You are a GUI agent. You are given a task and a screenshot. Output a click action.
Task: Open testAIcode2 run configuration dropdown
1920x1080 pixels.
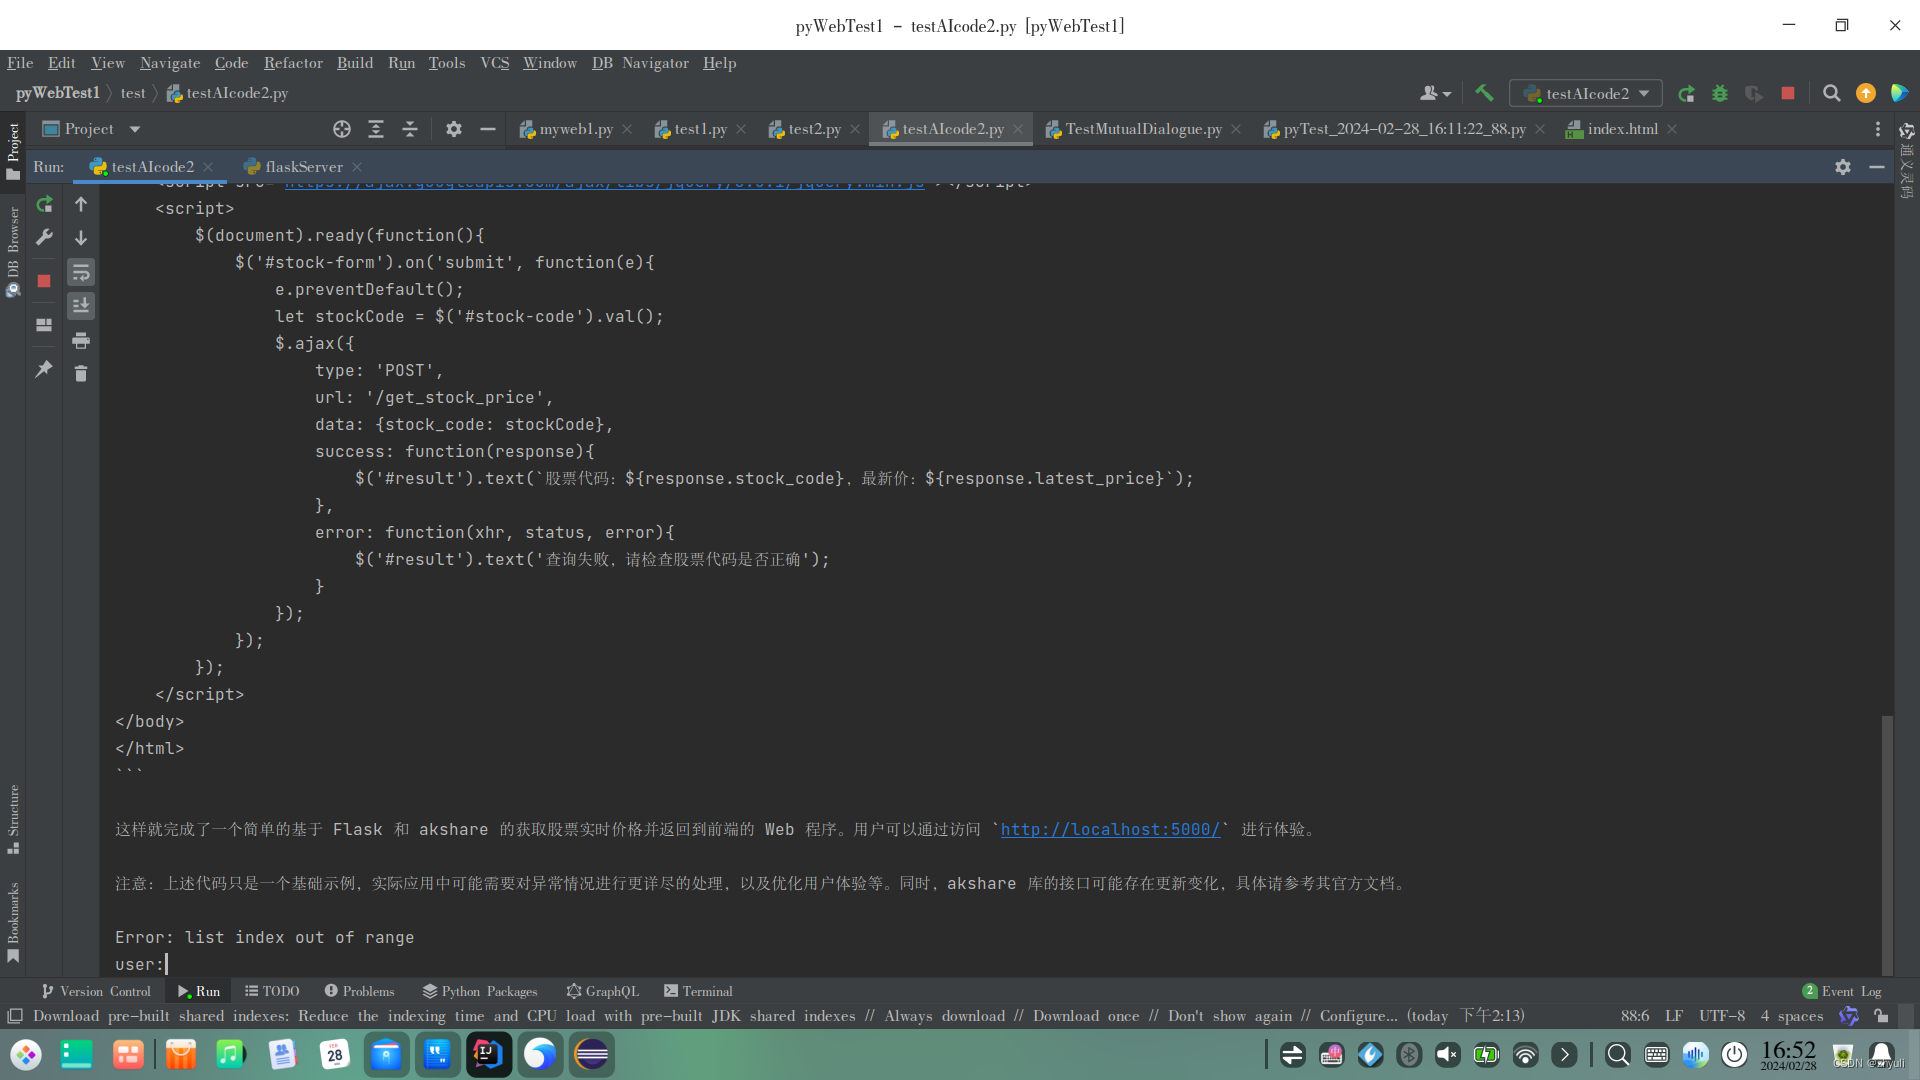[x=1586, y=93]
